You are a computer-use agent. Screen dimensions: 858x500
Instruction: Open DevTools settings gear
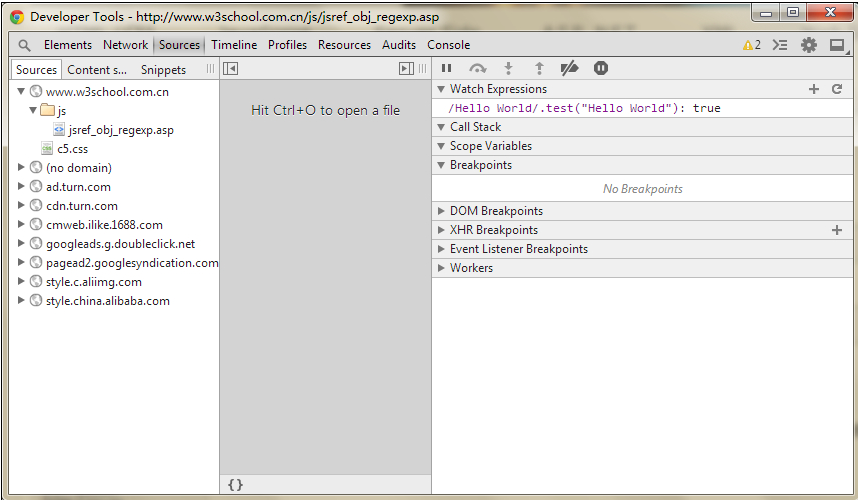(808, 45)
